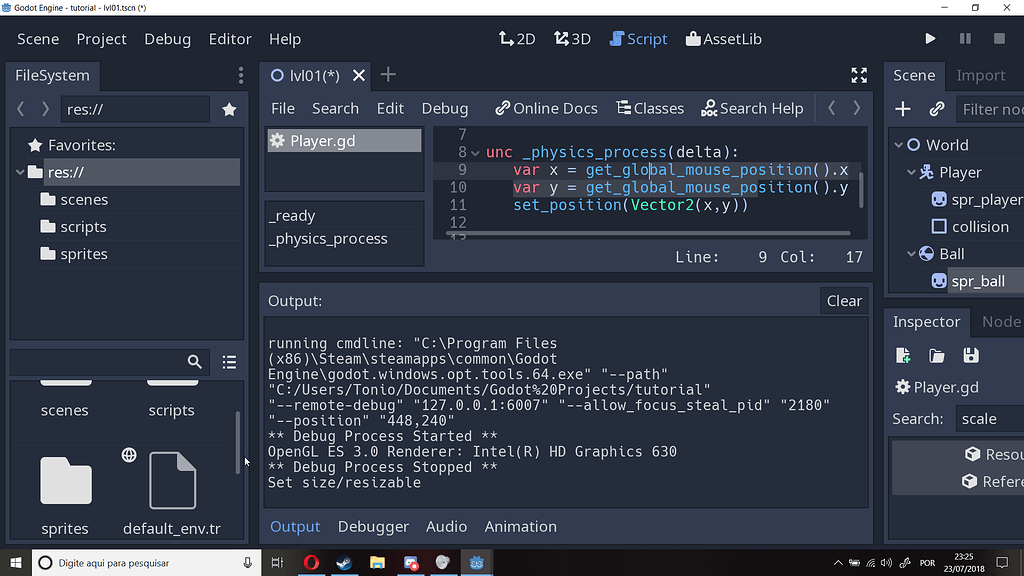The image size is (1024, 576).
Task: Switch to the 3D workspace
Action: (x=572, y=39)
